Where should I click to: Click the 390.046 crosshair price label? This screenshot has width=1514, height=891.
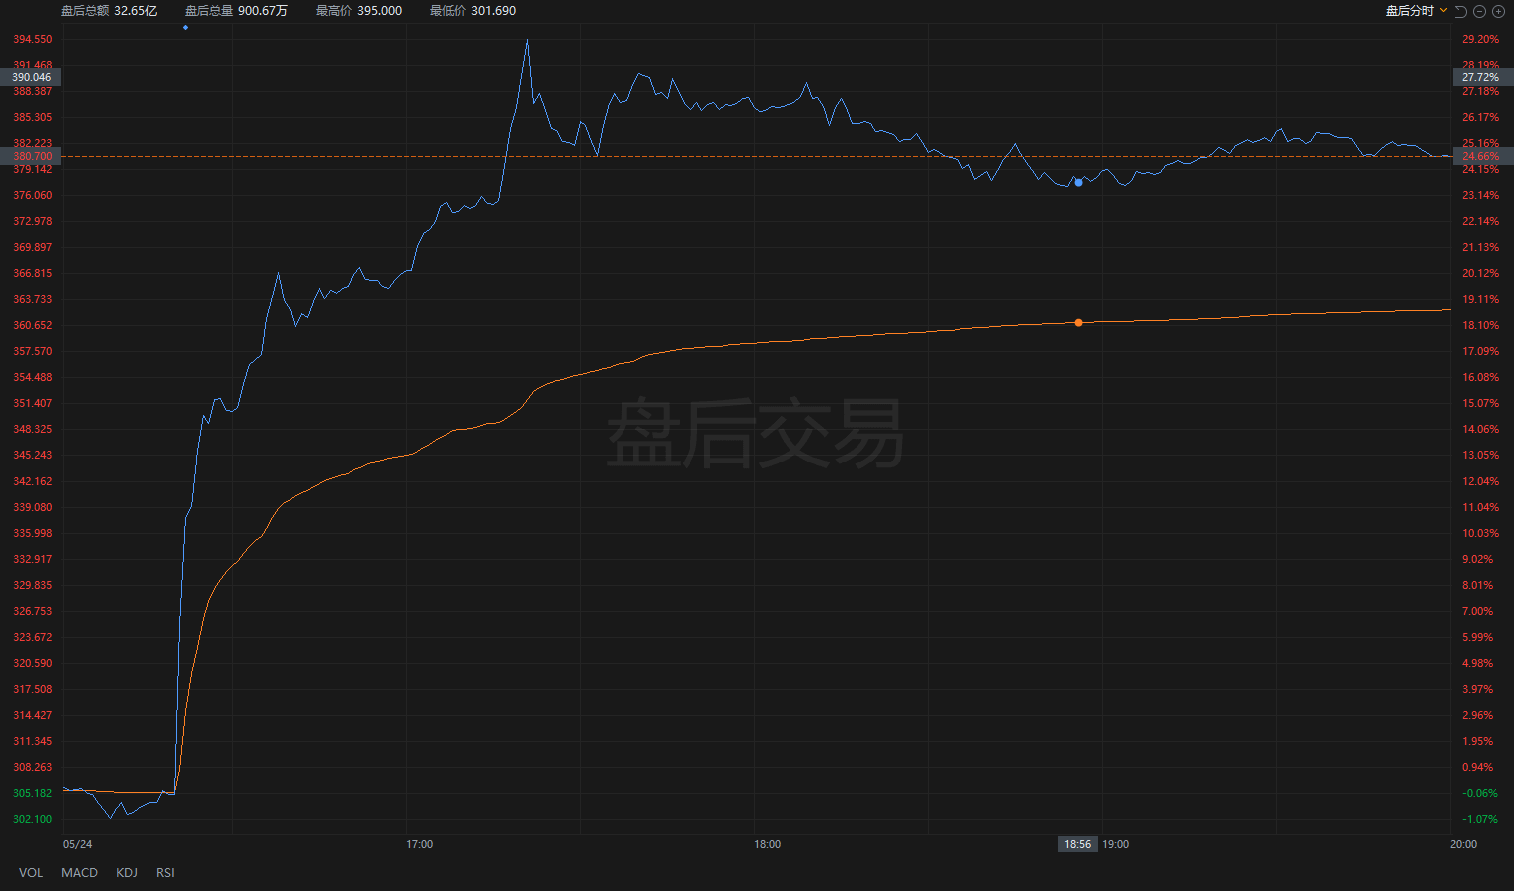click(31, 77)
